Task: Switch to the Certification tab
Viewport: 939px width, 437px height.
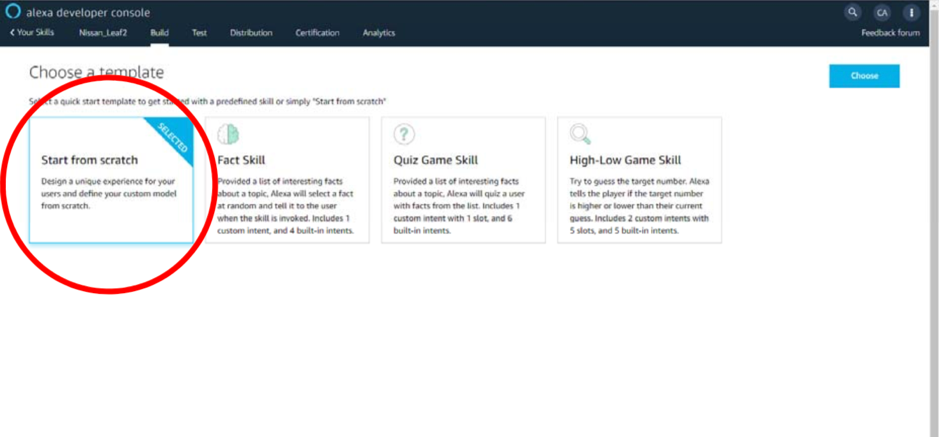Action: (317, 33)
